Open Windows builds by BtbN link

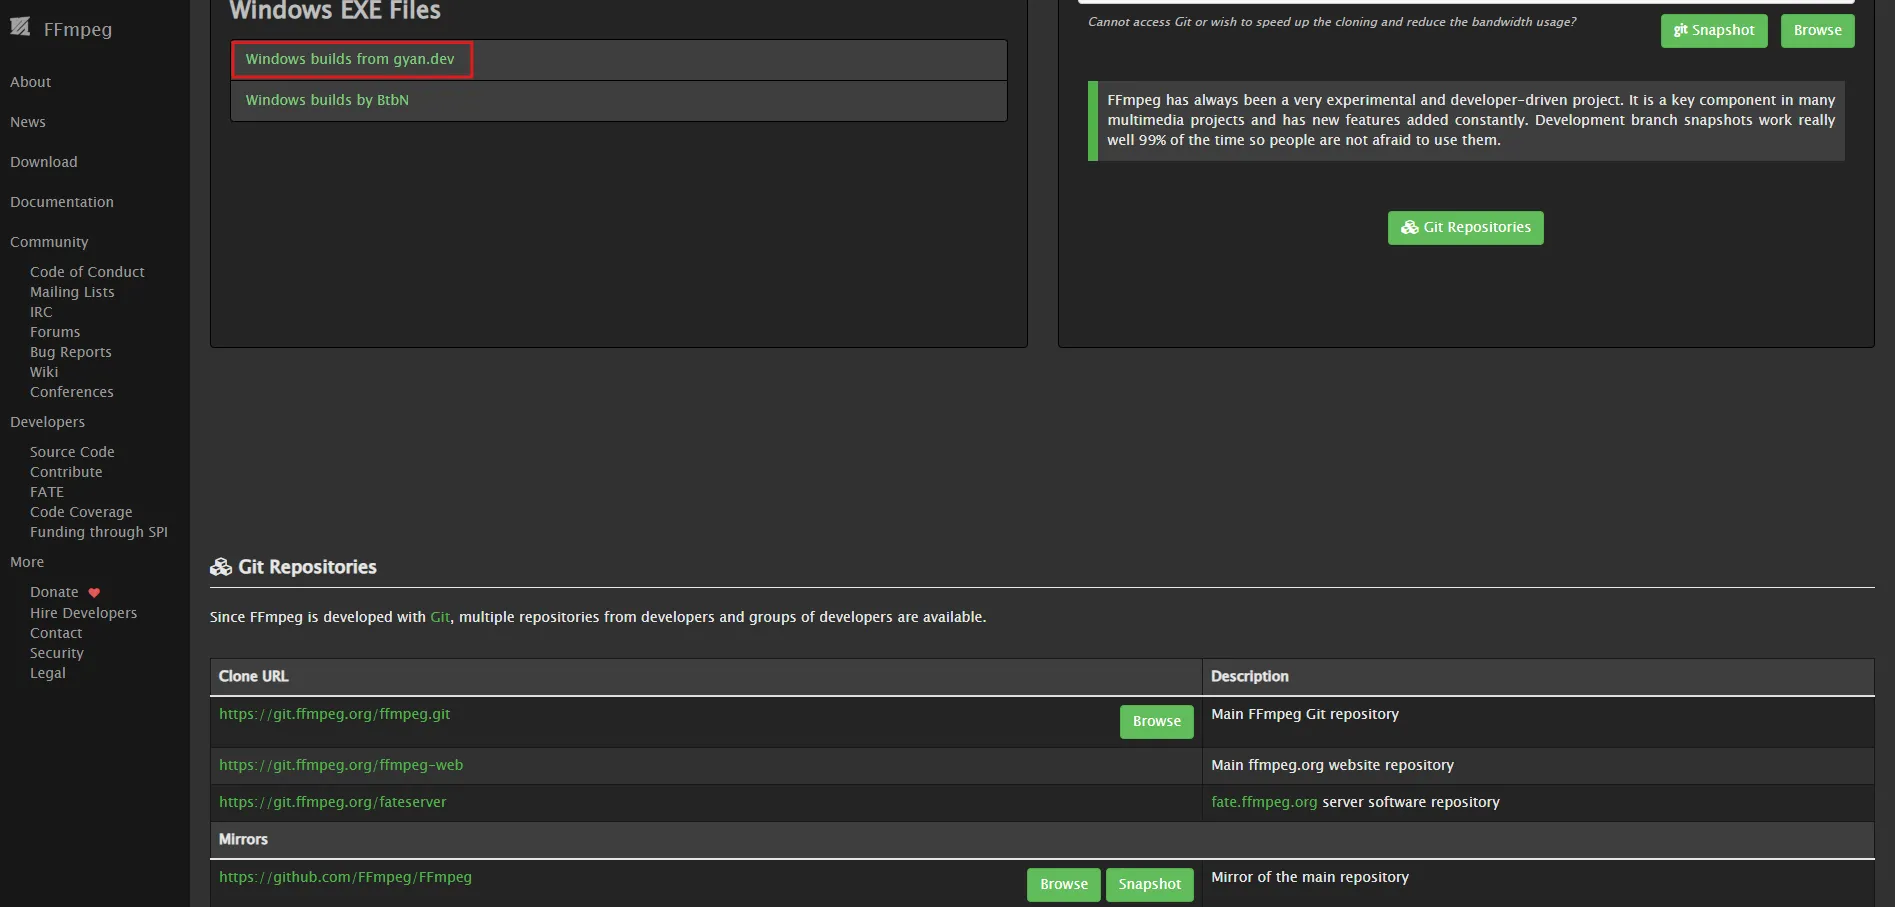click(327, 100)
